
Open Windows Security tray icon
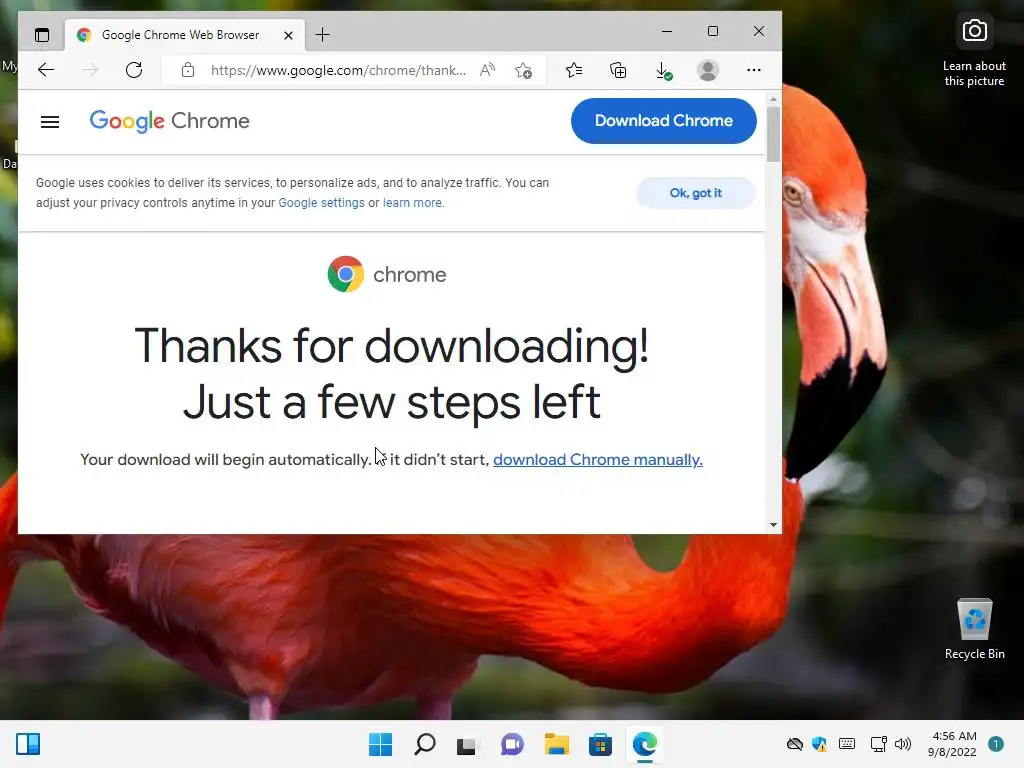820,744
